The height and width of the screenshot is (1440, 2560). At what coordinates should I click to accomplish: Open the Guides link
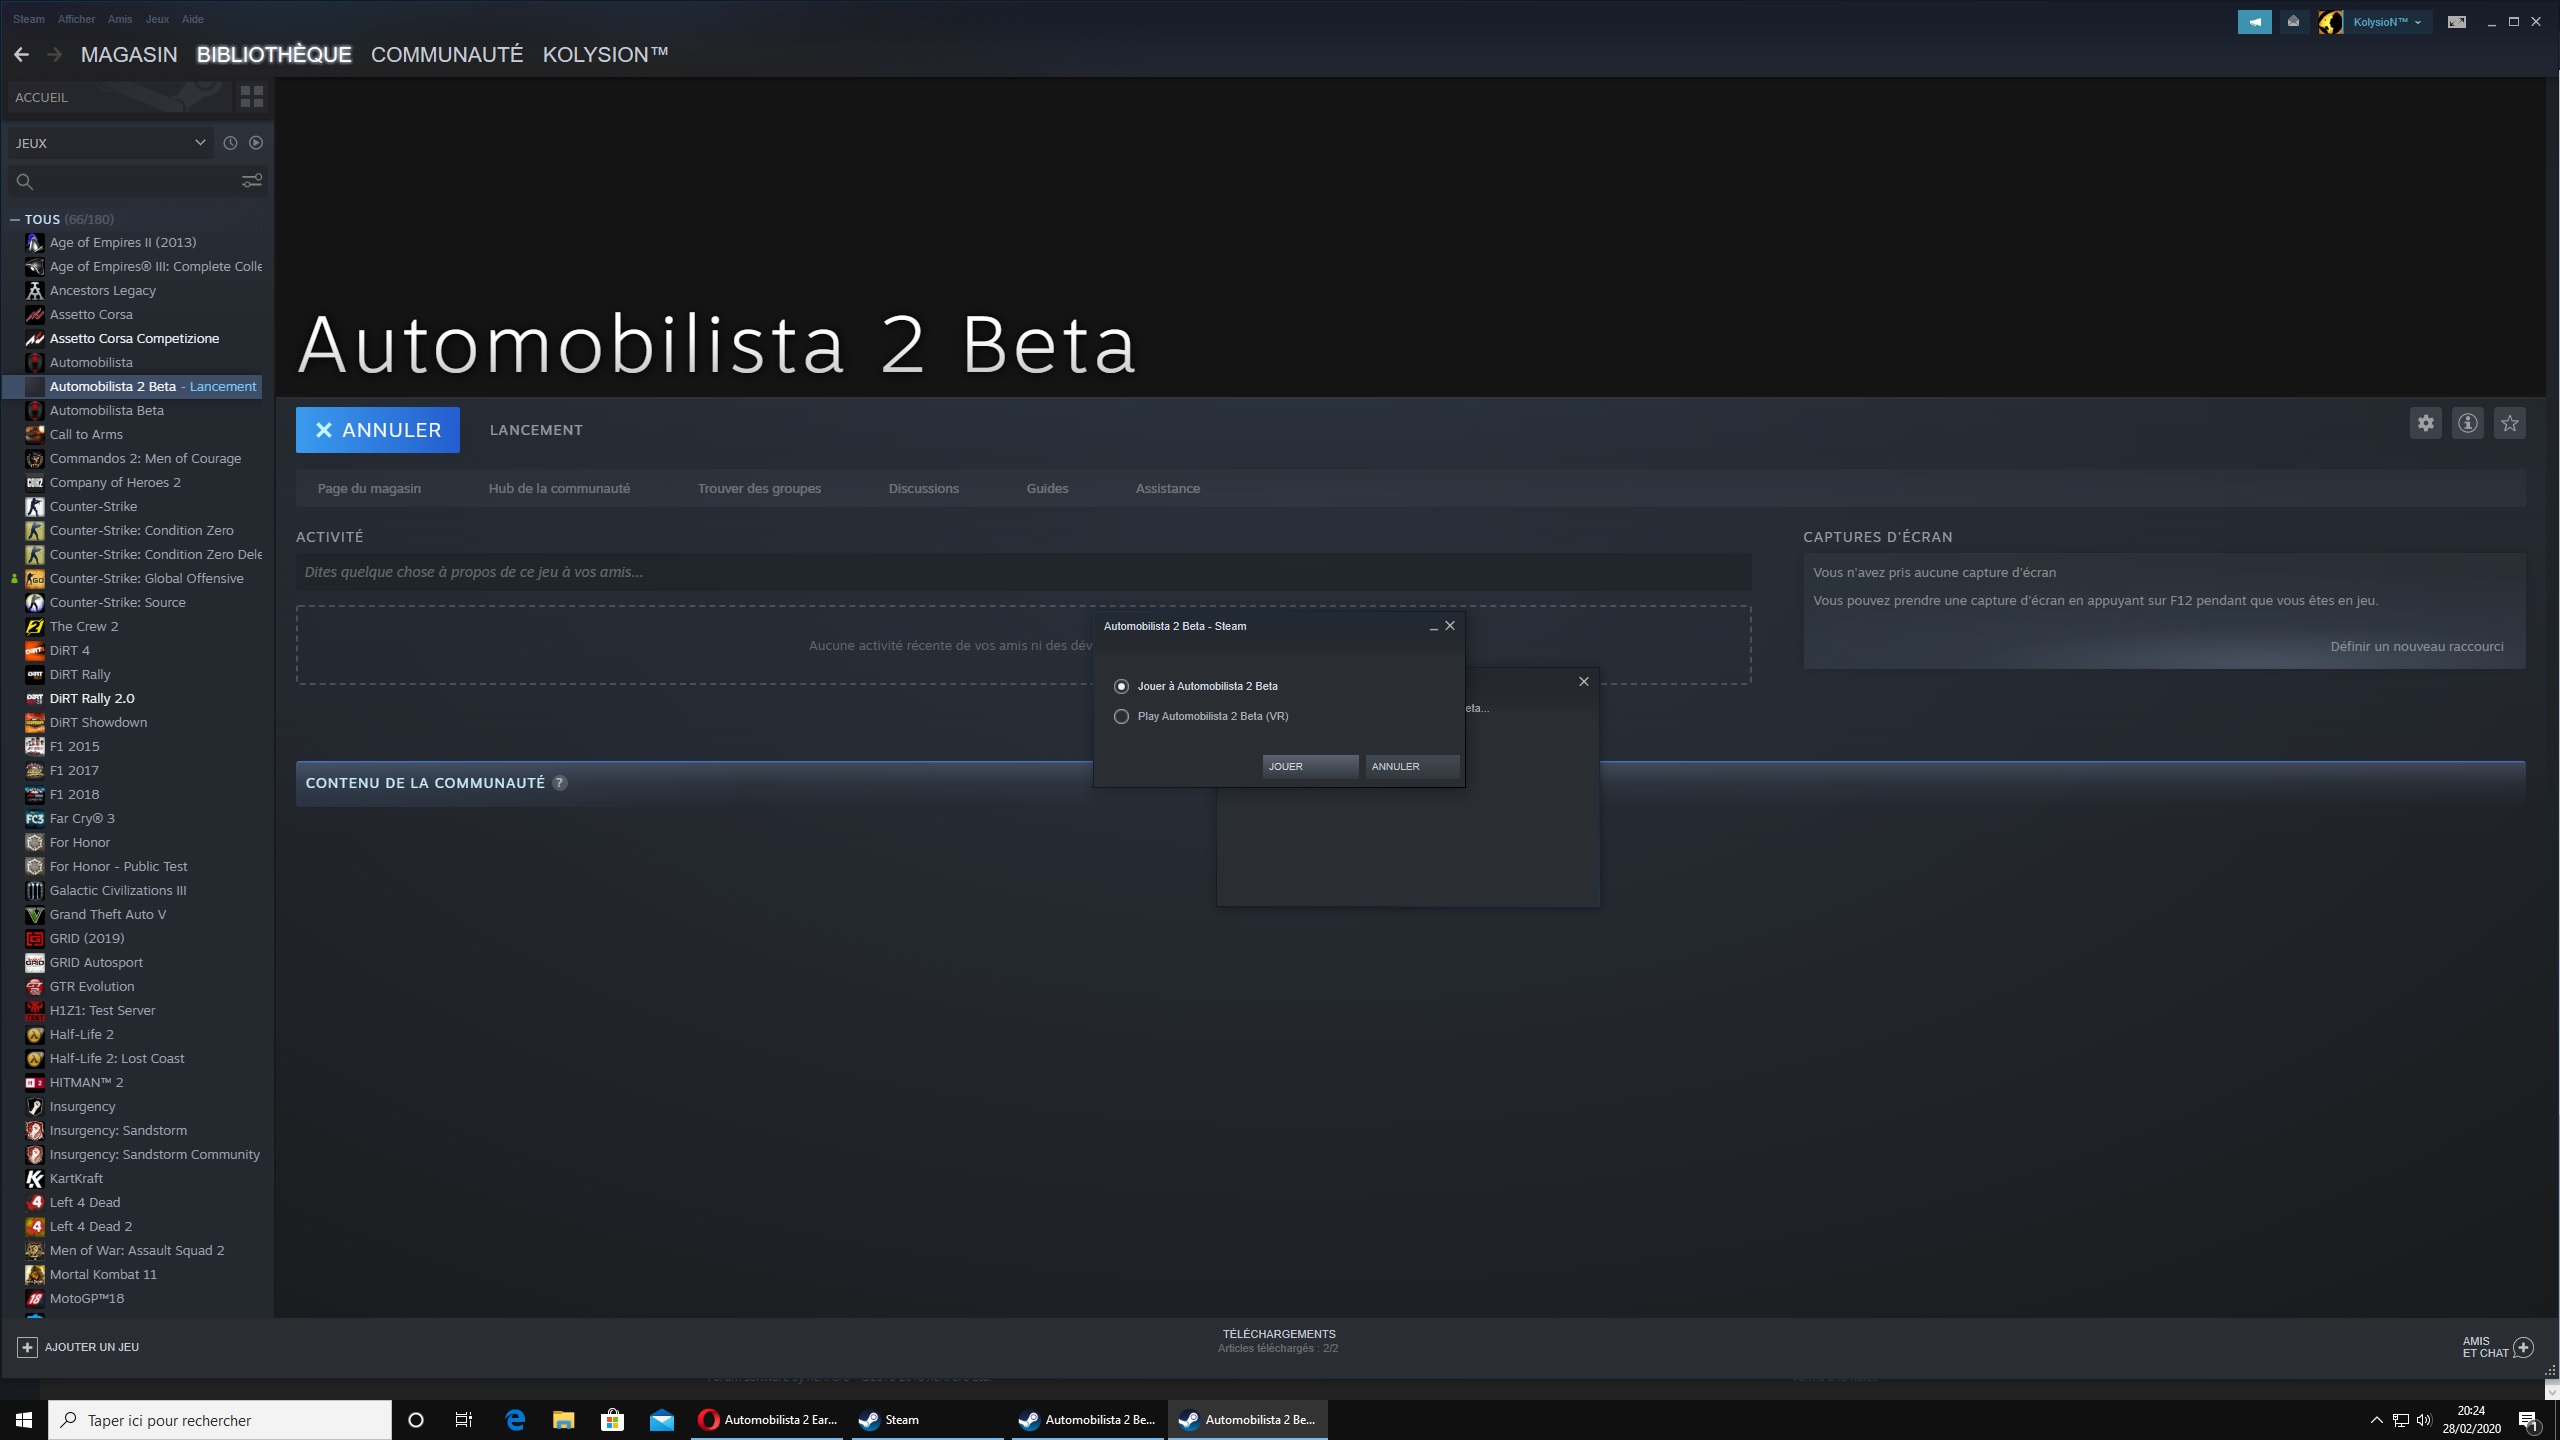(x=1047, y=489)
